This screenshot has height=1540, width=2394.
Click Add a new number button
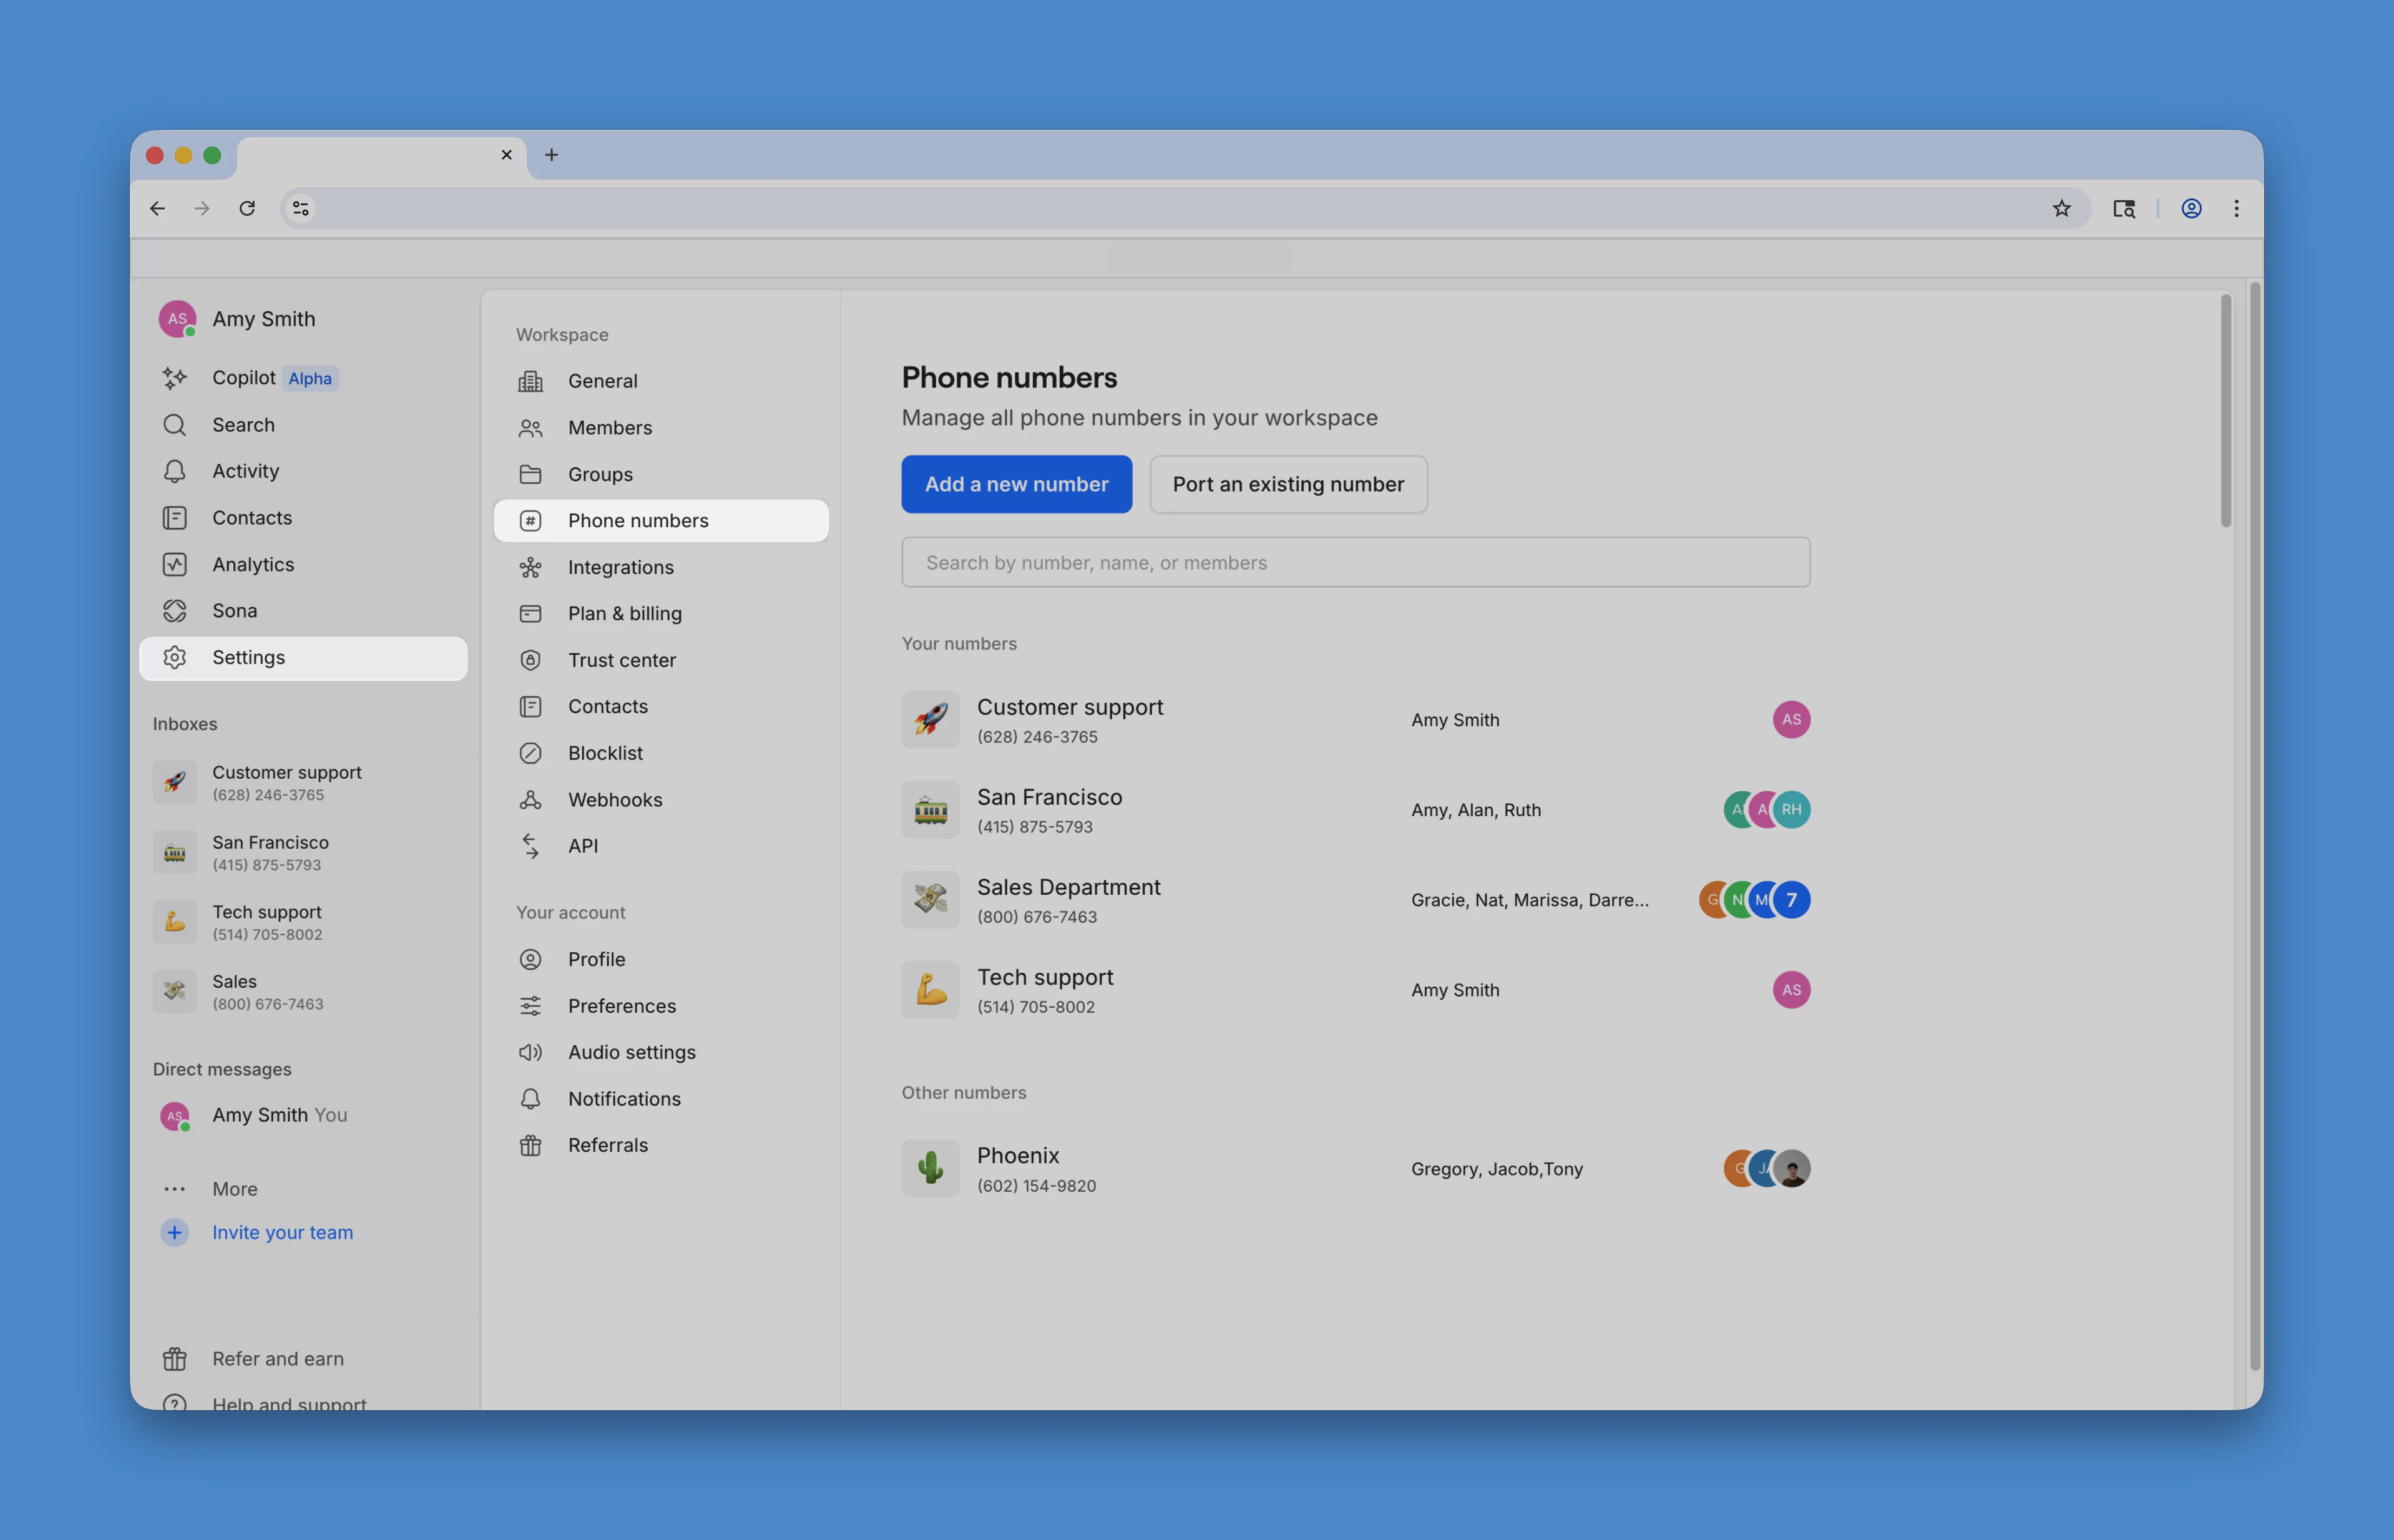pyautogui.click(x=1016, y=484)
